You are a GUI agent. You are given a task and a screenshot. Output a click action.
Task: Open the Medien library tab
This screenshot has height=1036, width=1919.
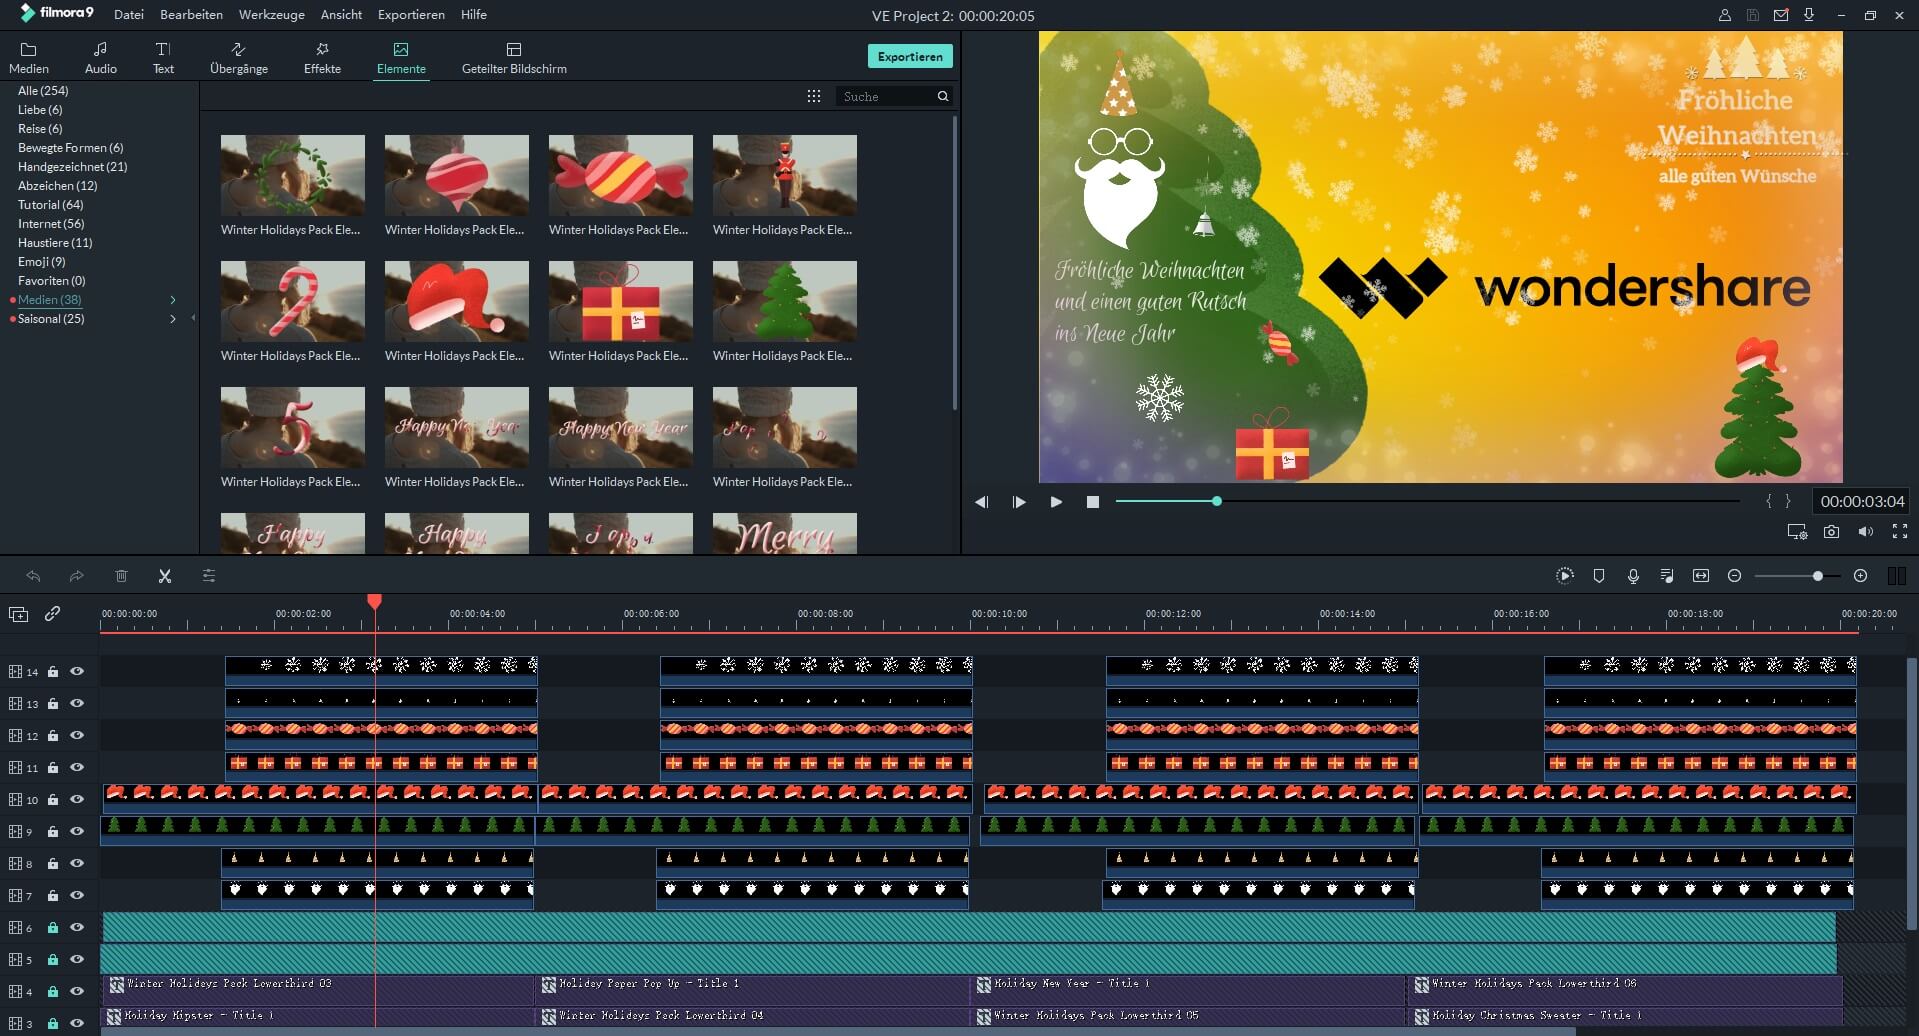tap(29, 58)
